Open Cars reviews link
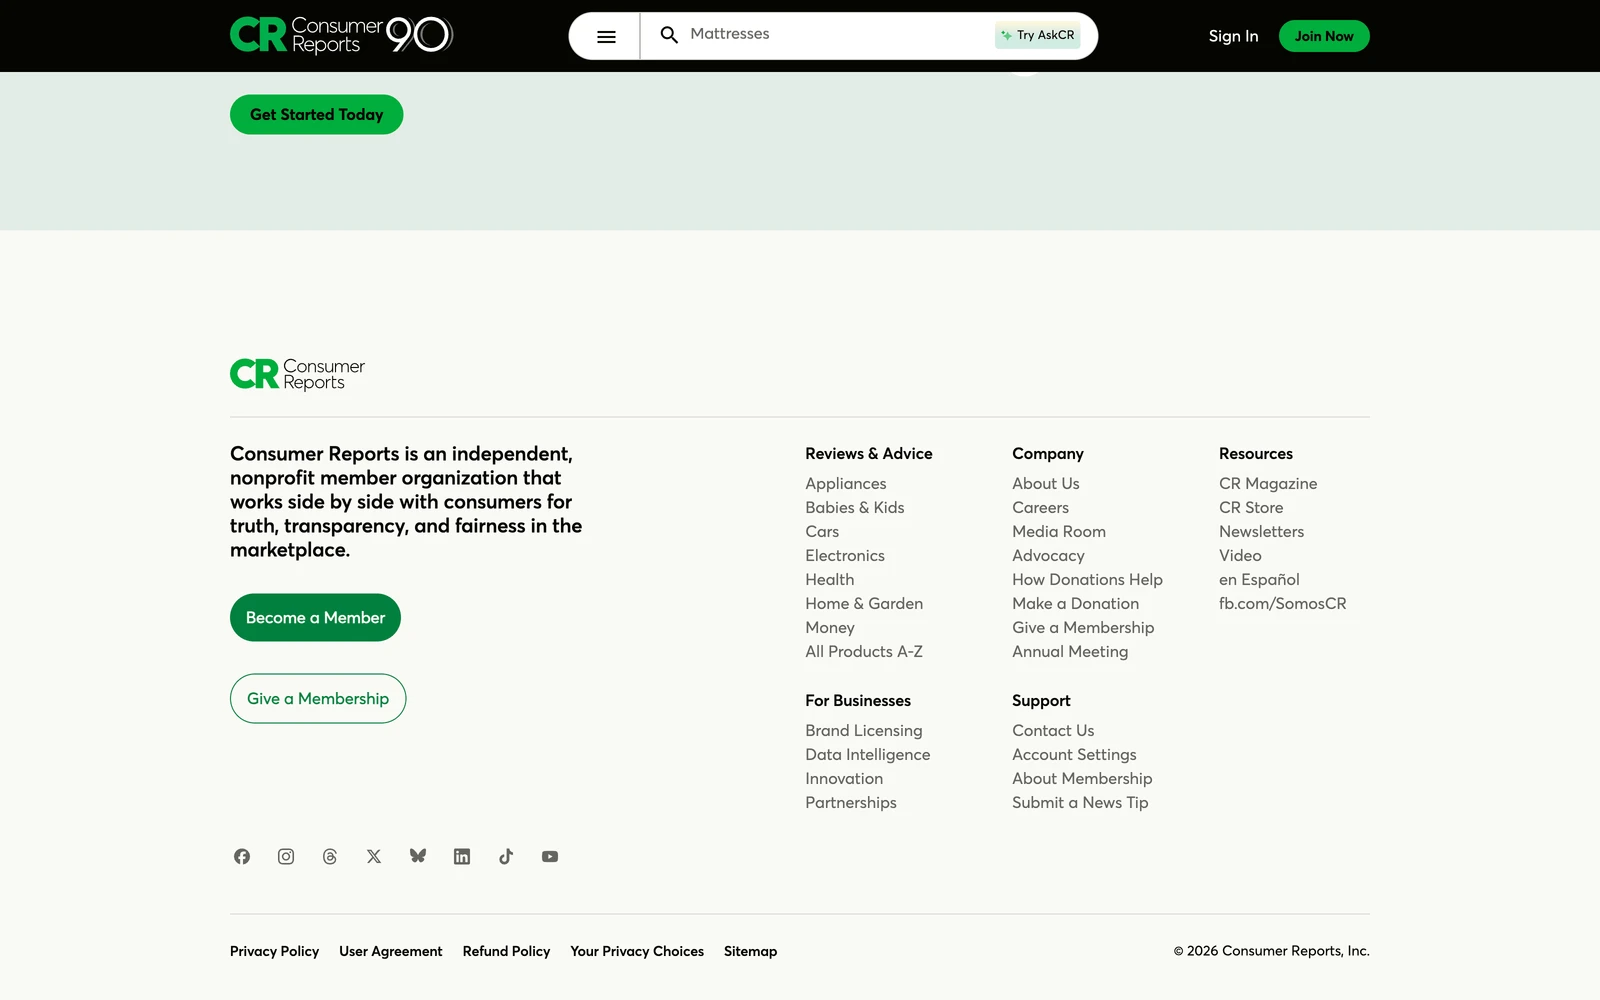 (822, 532)
